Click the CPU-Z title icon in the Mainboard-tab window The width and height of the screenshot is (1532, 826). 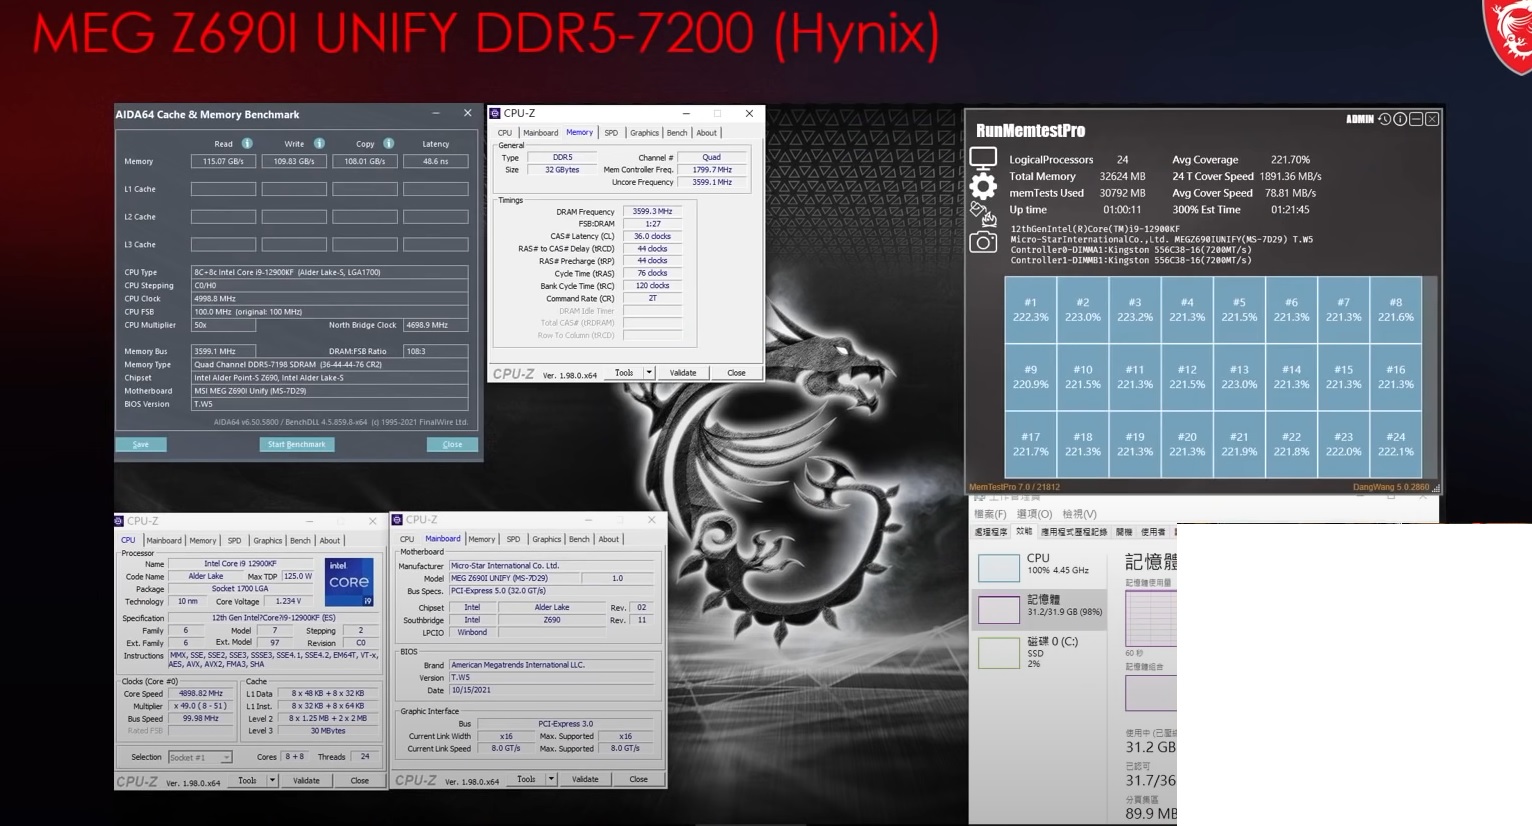(x=397, y=520)
